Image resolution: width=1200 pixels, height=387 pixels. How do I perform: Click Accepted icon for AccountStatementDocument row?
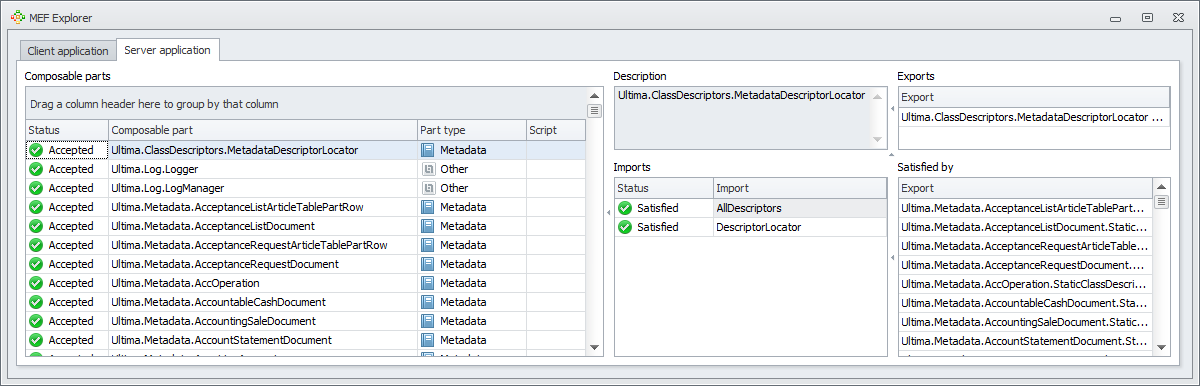pos(37,340)
